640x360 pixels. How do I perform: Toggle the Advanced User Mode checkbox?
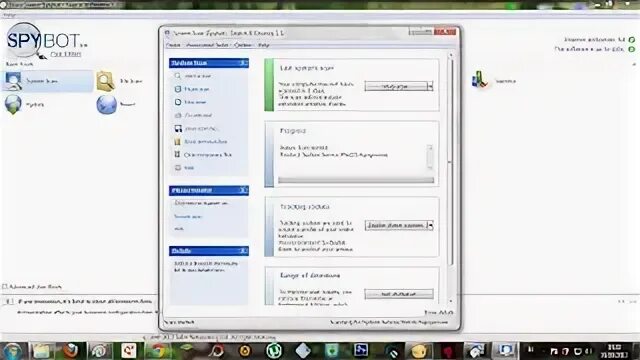[x=5, y=287]
